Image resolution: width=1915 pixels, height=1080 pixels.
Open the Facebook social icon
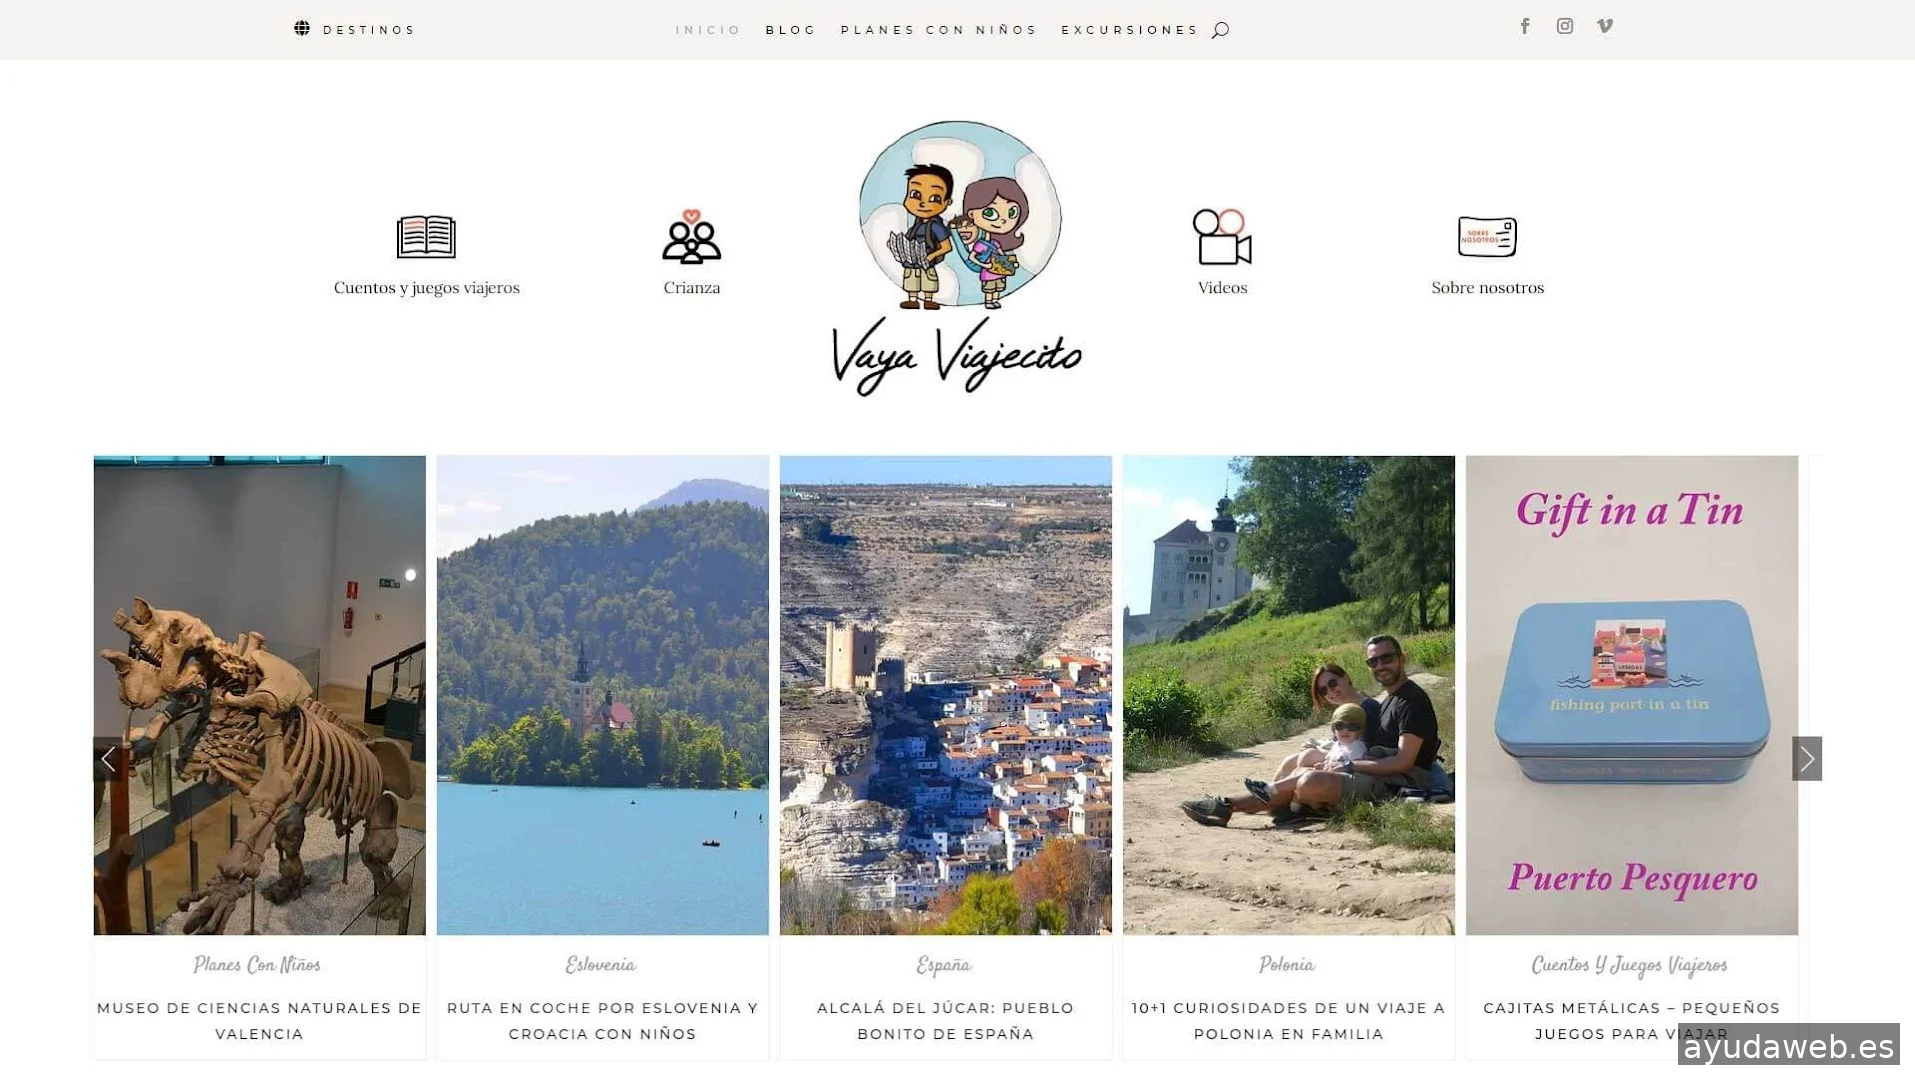pos(1525,26)
